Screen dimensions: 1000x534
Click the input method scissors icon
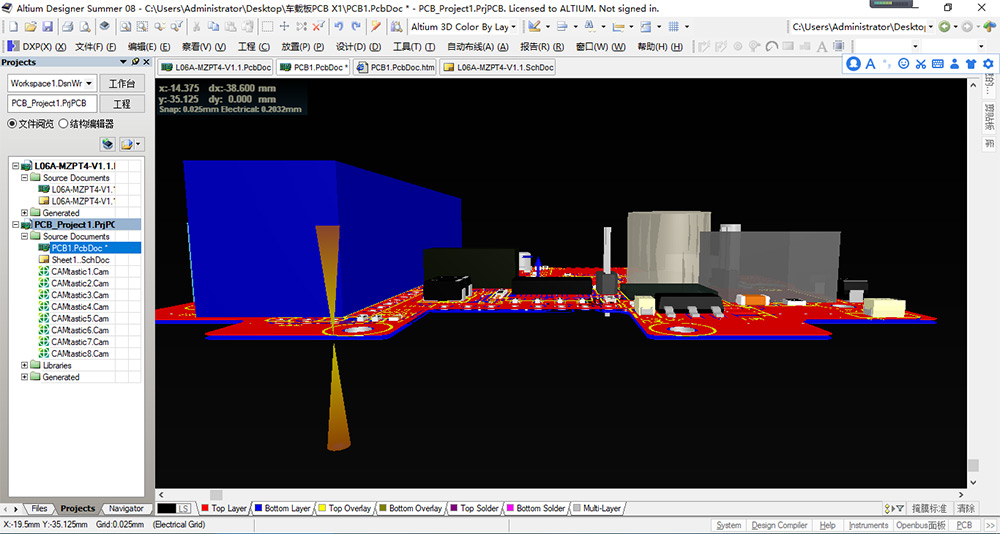920,64
